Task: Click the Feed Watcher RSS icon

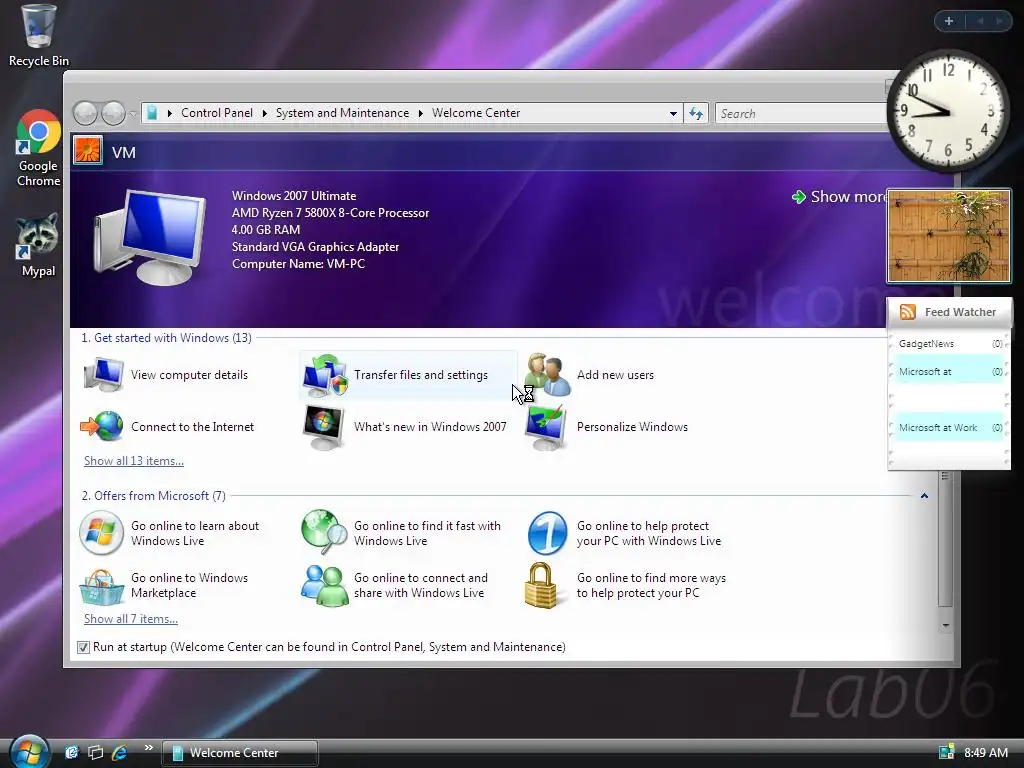Action: point(908,312)
